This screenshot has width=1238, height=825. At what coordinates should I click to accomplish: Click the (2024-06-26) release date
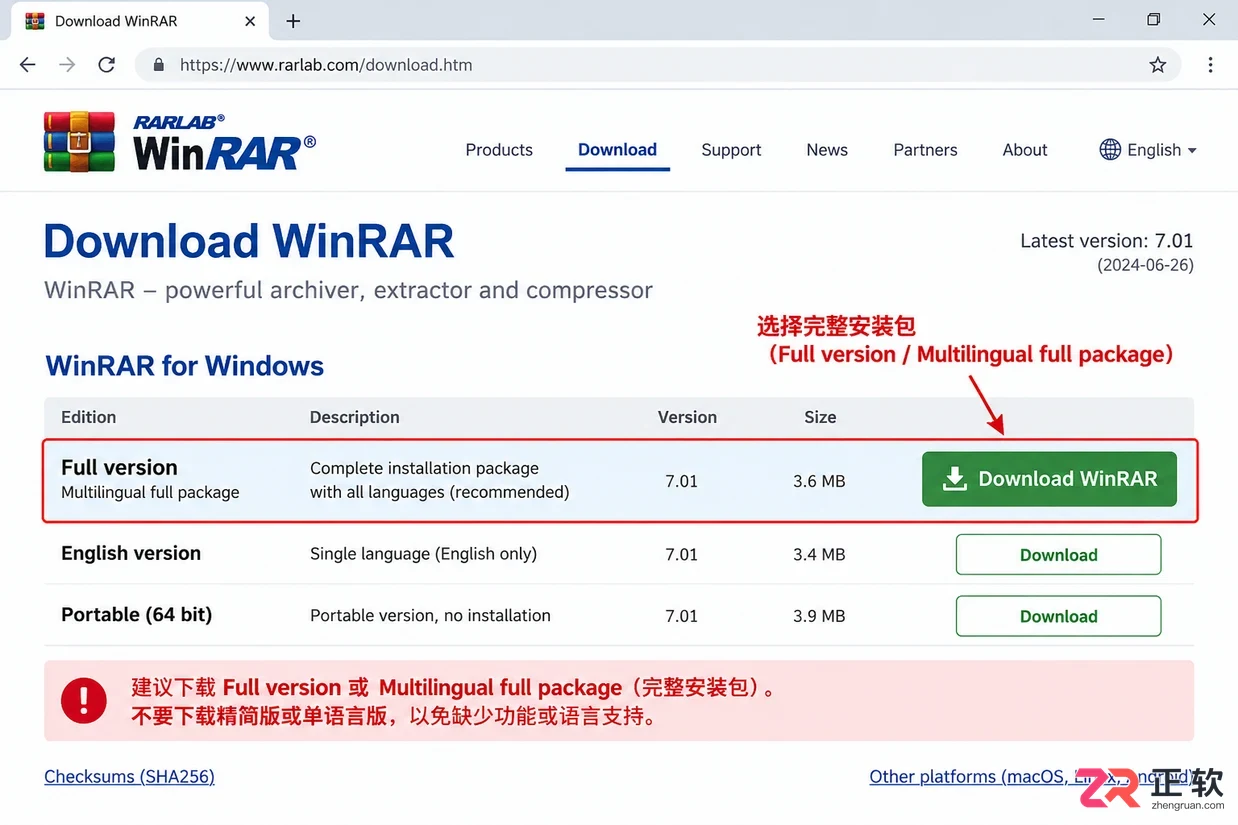[1145, 265]
